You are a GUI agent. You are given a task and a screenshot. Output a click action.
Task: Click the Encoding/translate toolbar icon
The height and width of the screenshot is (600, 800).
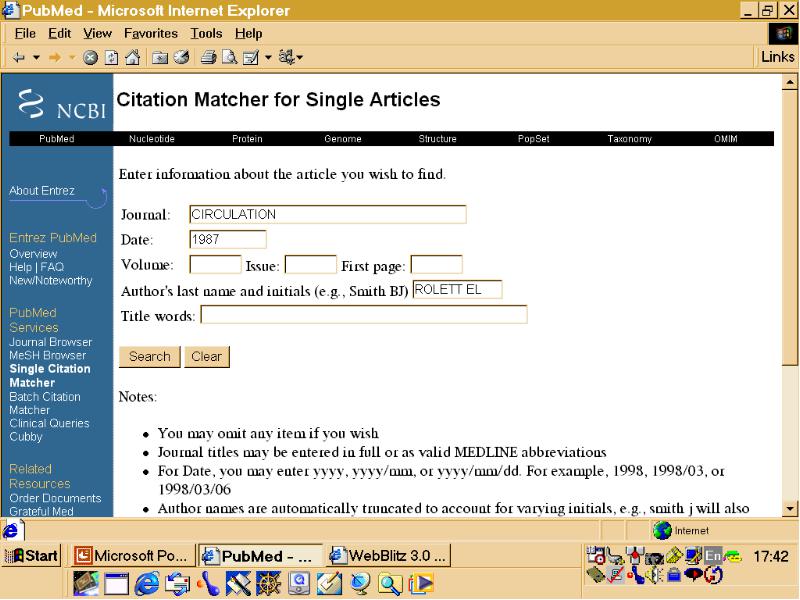(x=286, y=57)
